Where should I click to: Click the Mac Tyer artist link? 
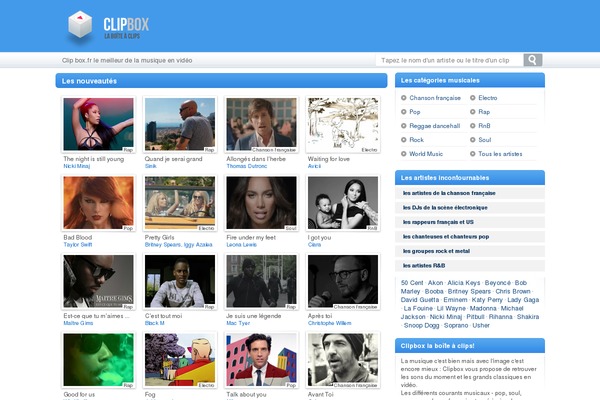238,323
